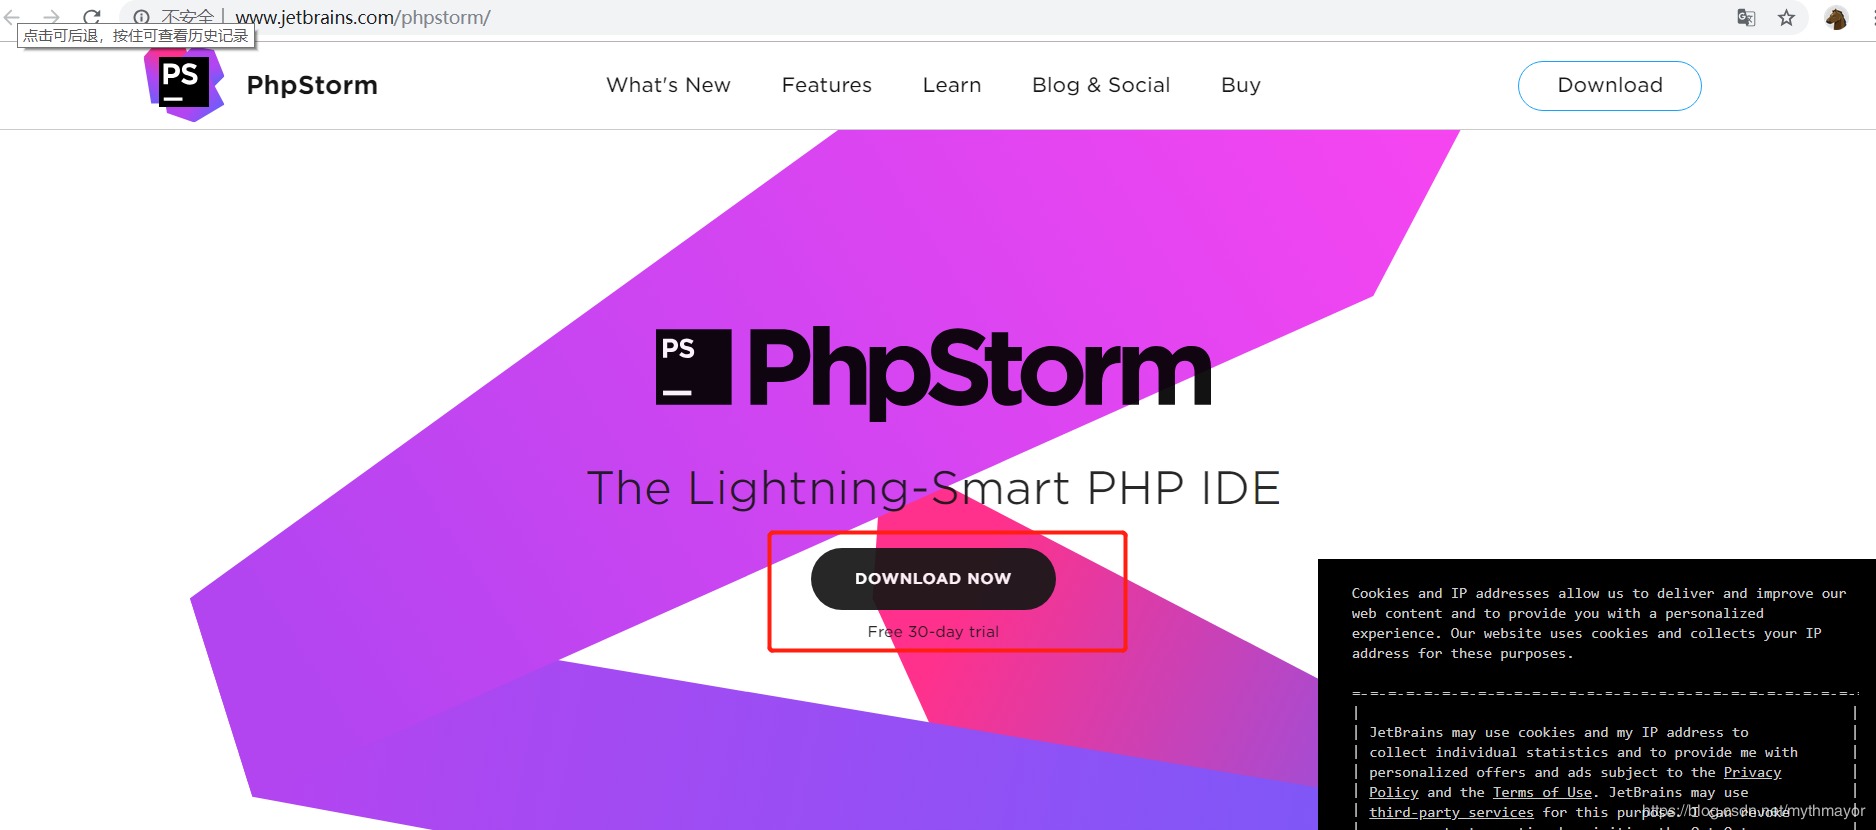Click 'The Lightning-Smart PHP IDE' tagline
The image size is (1876, 830).
[x=933, y=488]
